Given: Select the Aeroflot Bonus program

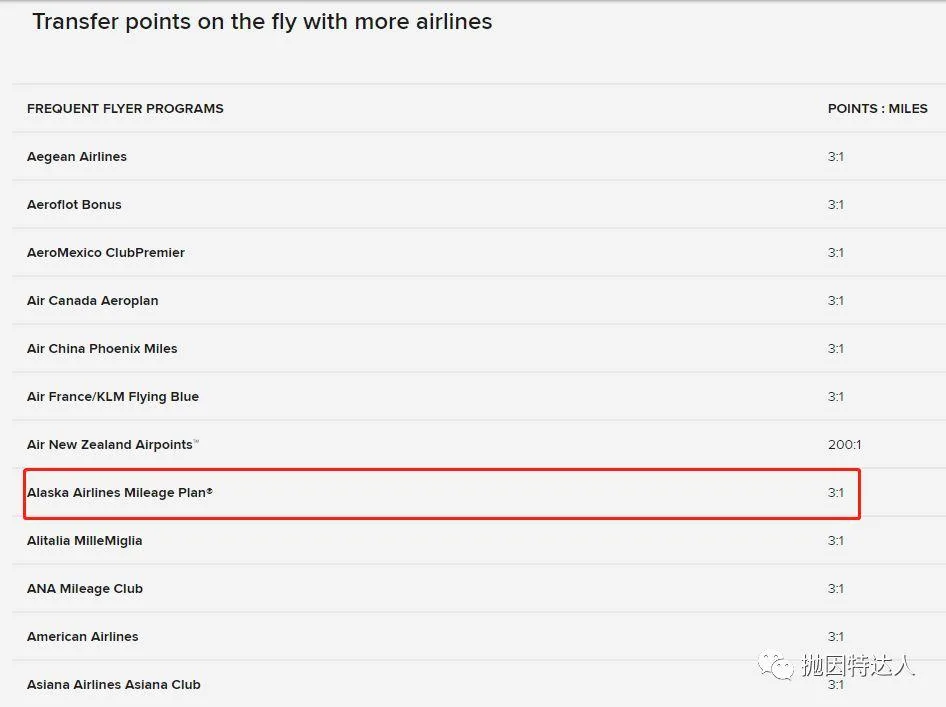Looking at the screenshot, I should [x=74, y=205].
